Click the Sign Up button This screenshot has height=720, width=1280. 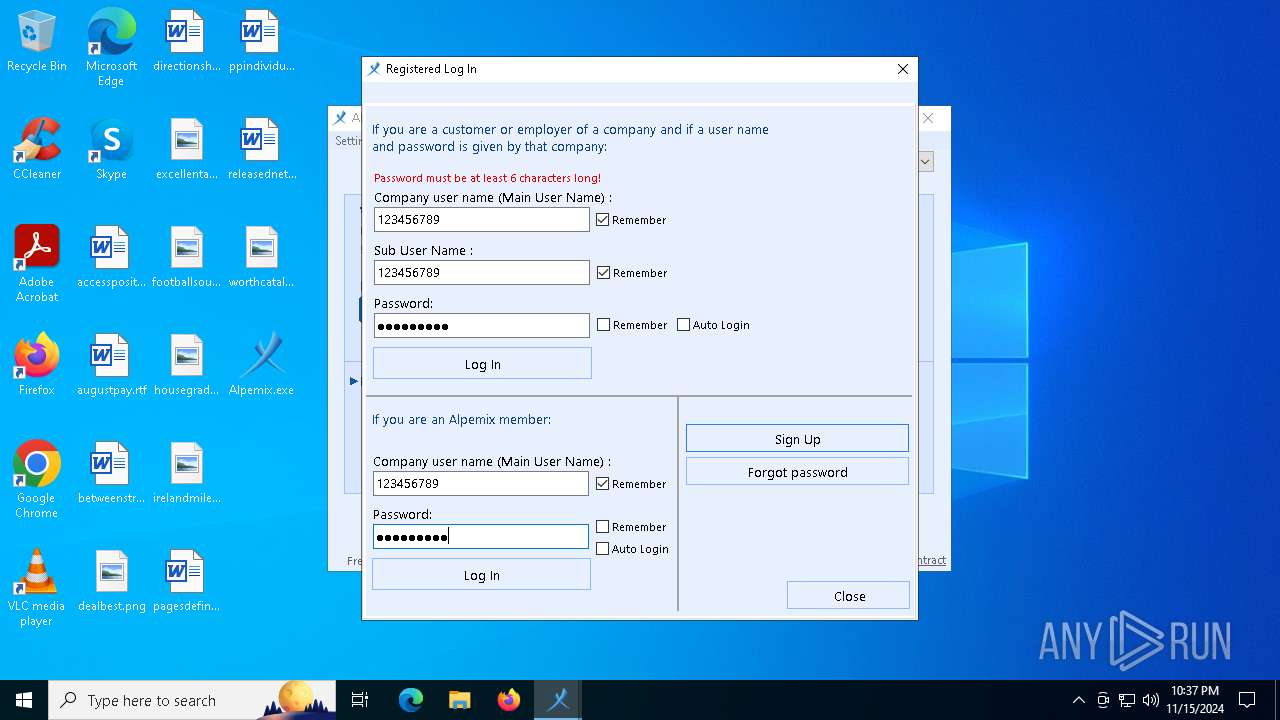point(797,439)
